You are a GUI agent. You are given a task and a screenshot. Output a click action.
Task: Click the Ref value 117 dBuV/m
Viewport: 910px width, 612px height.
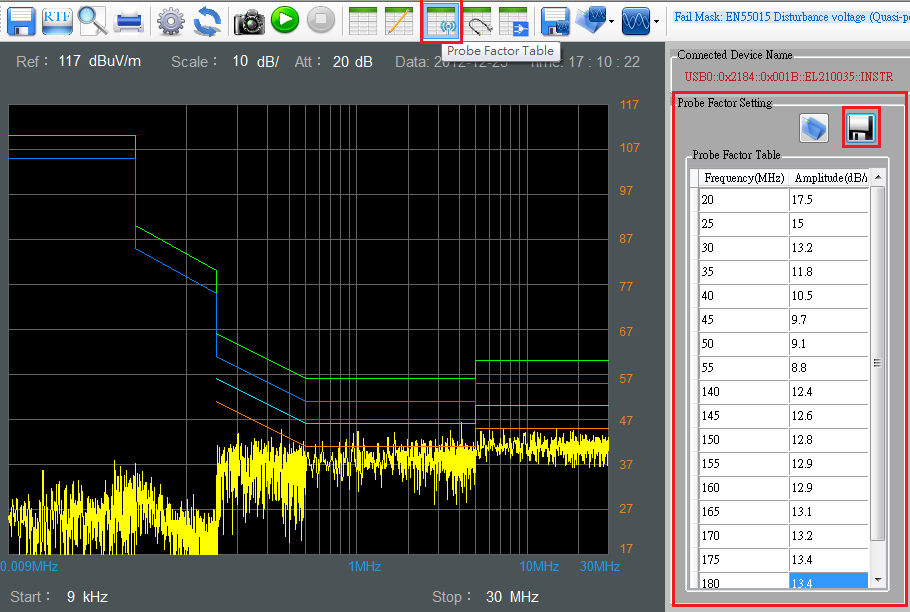click(x=99, y=61)
